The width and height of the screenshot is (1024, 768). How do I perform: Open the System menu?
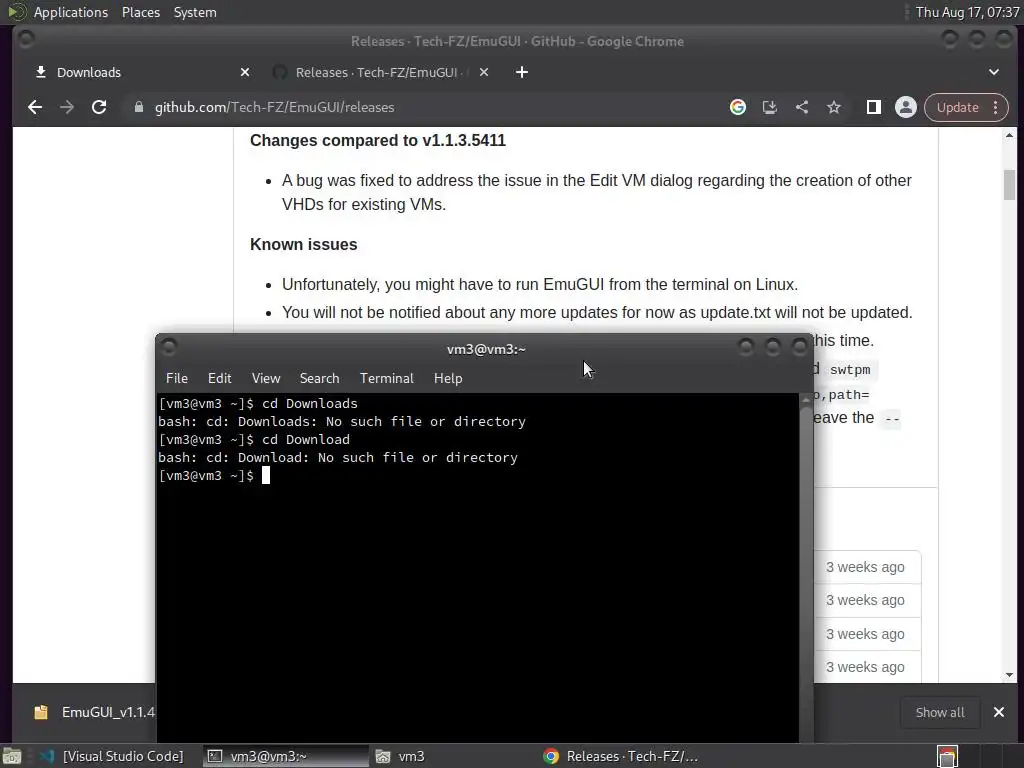point(195,12)
